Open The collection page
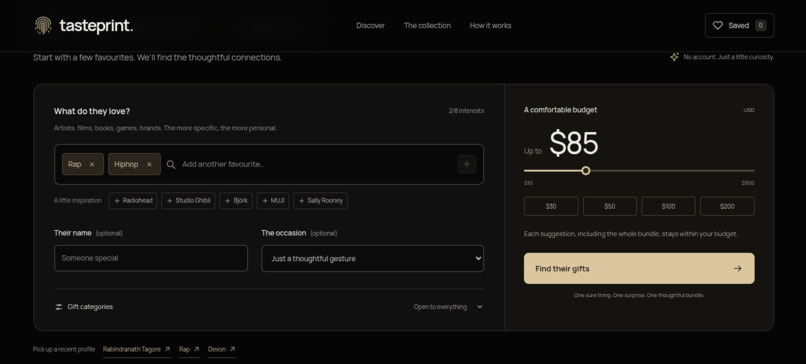This screenshot has width=806, height=364. (x=427, y=25)
